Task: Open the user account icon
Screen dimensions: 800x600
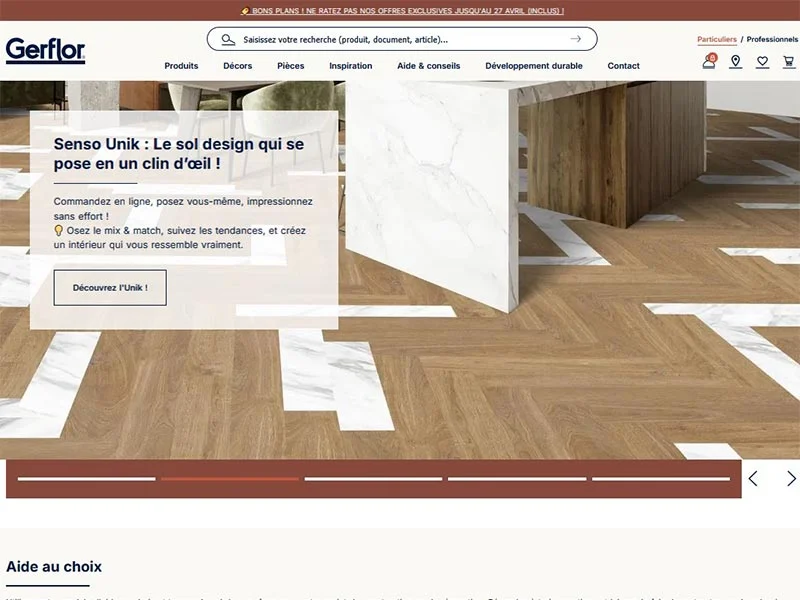Action: pyautogui.click(x=708, y=60)
